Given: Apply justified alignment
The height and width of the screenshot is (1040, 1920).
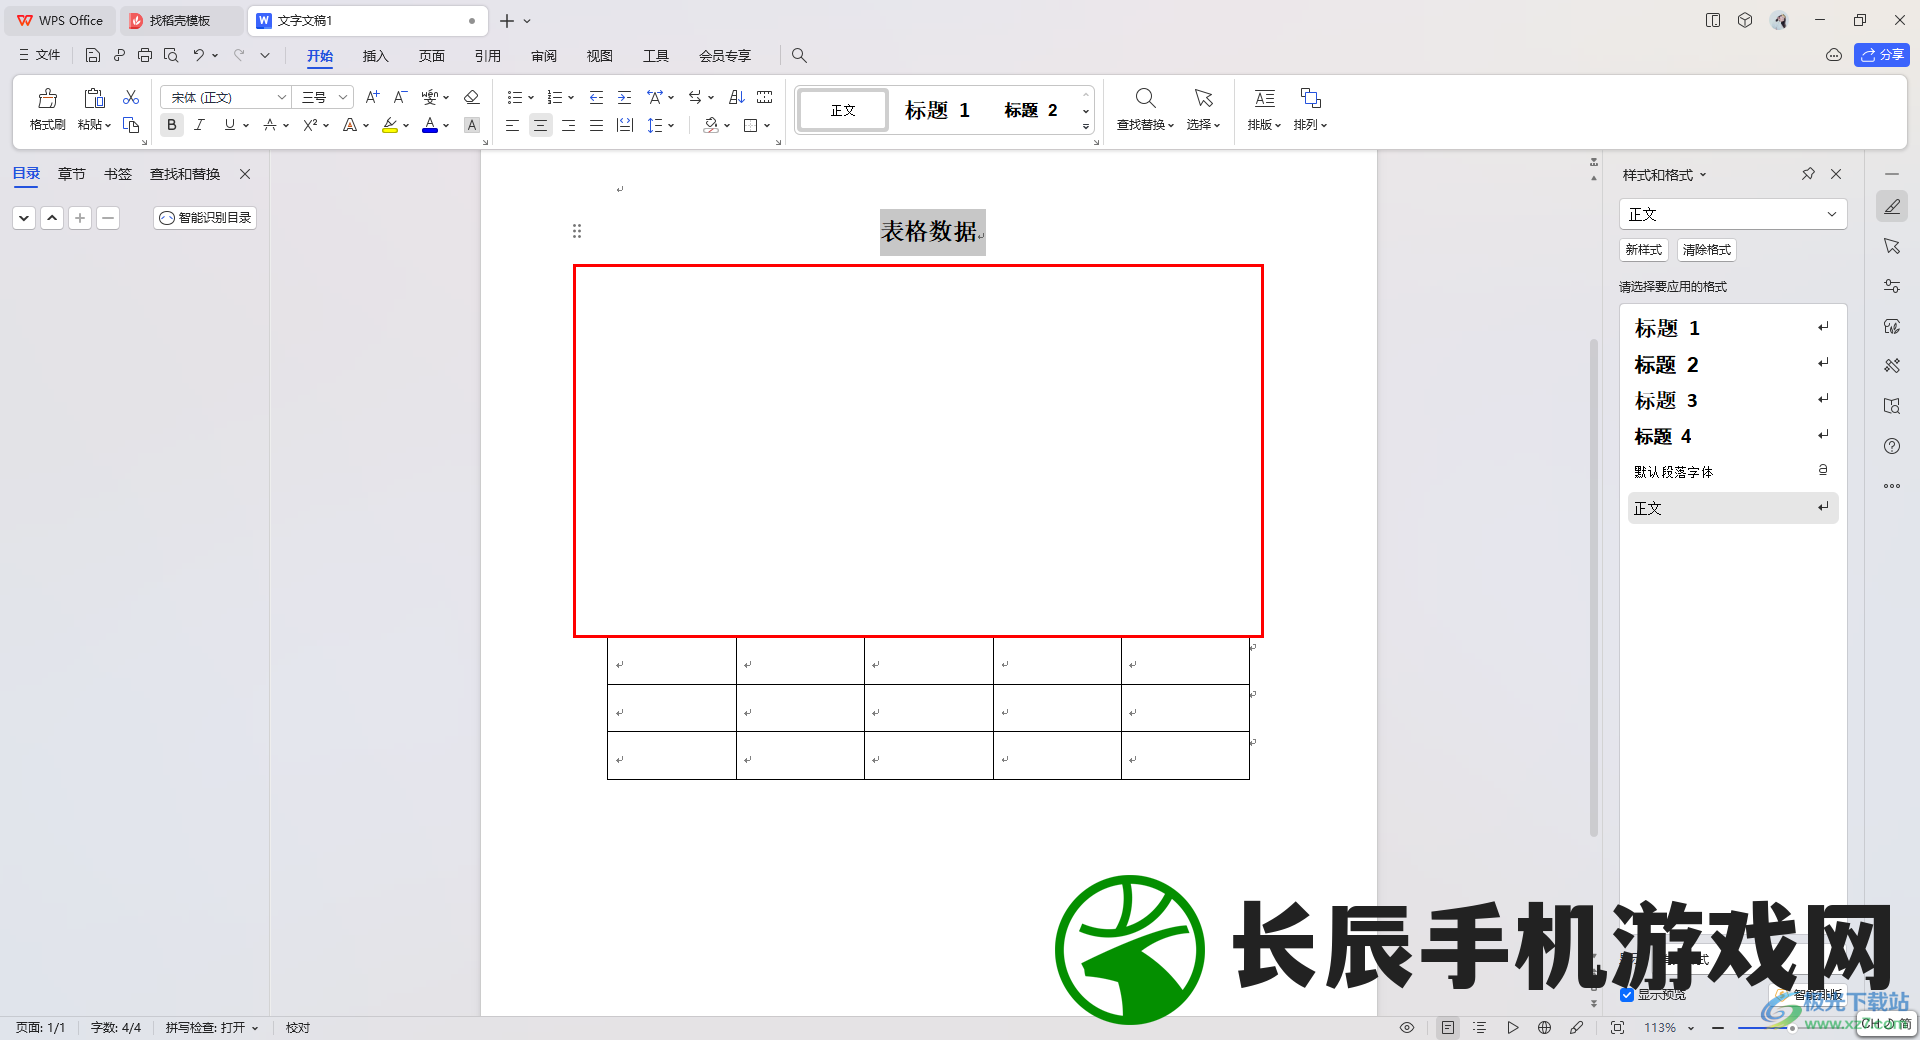Looking at the screenshot, I should click(x=596, y=125).
